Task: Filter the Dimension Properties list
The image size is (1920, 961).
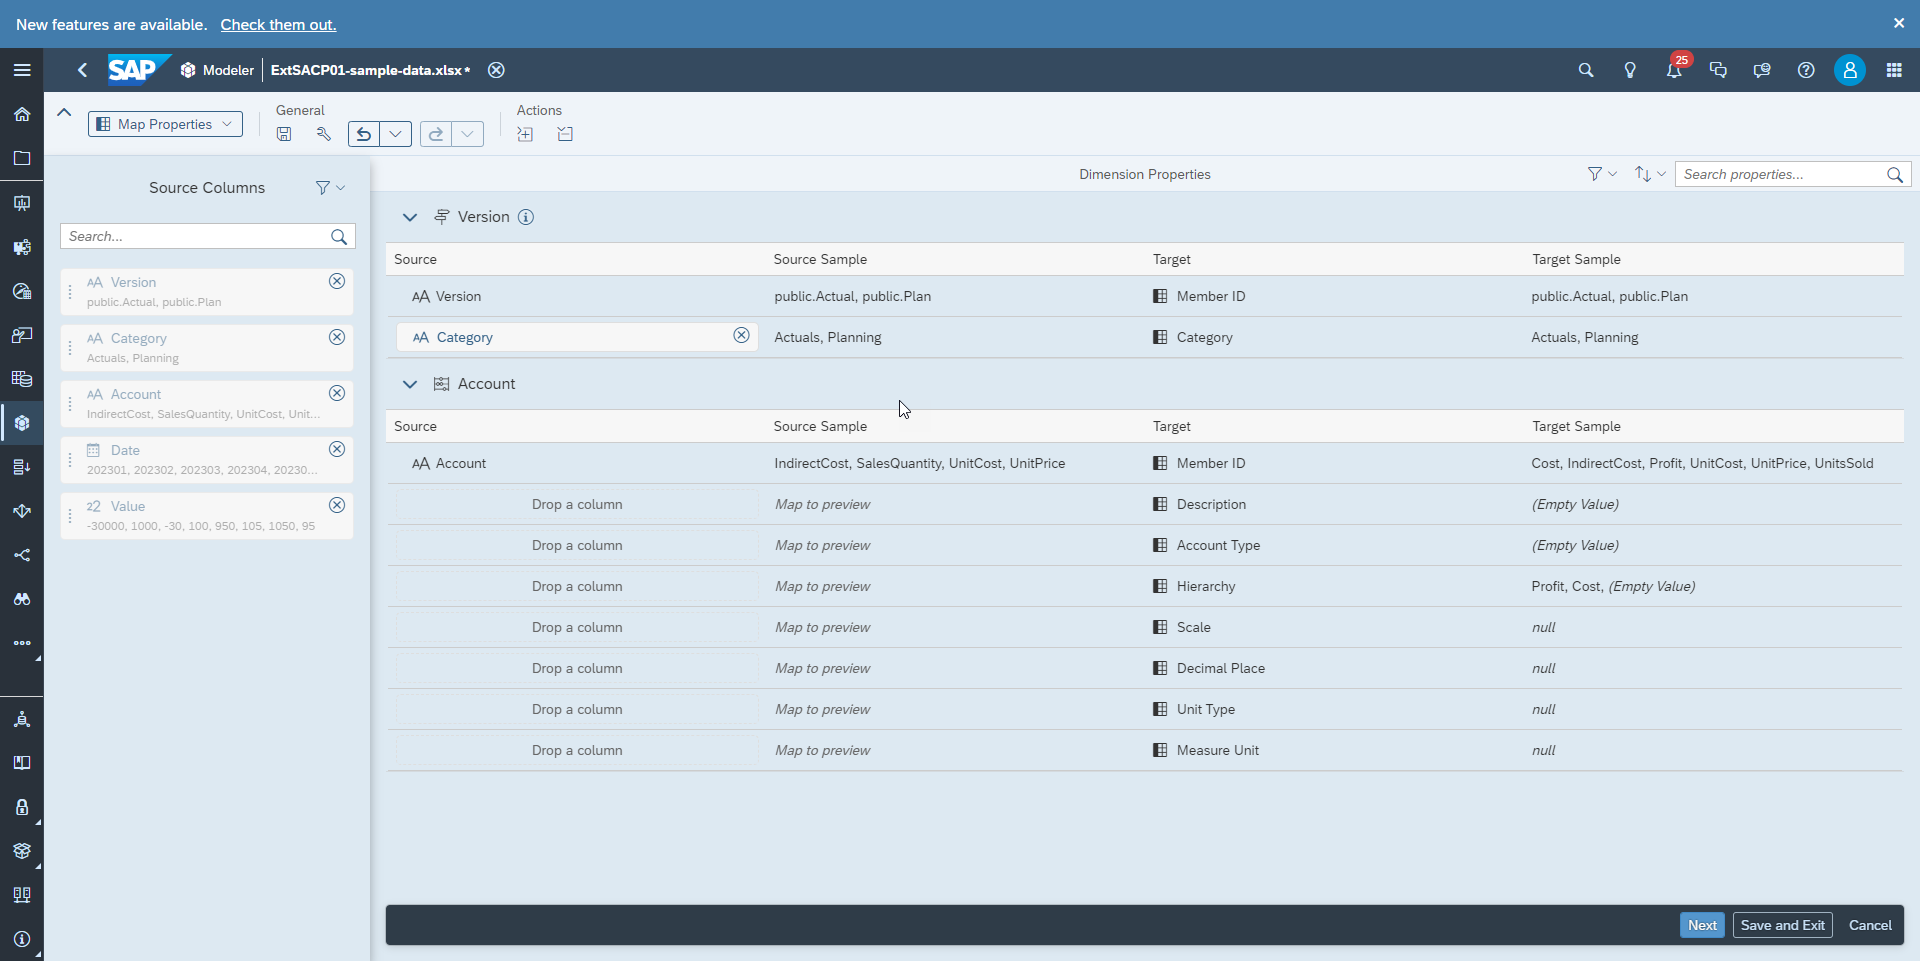Action: click(x=1594, y=173)
